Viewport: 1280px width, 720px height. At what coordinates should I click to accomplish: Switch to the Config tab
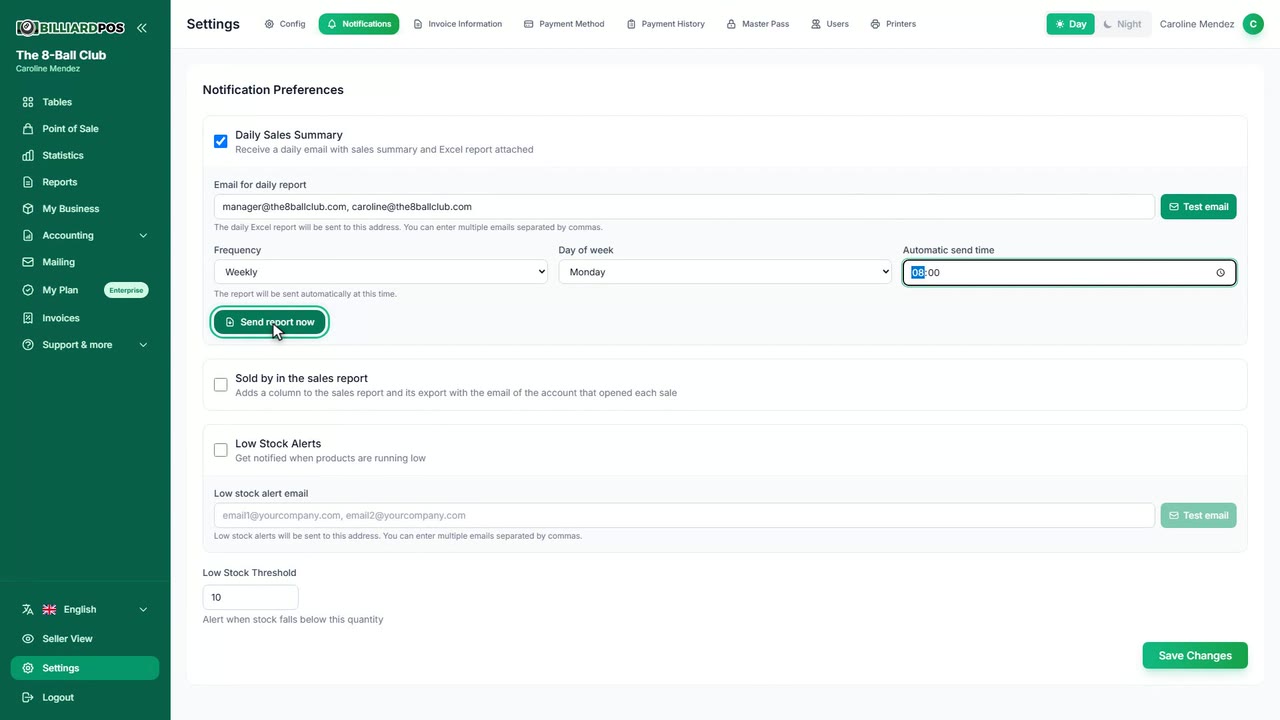pos(285,24)
